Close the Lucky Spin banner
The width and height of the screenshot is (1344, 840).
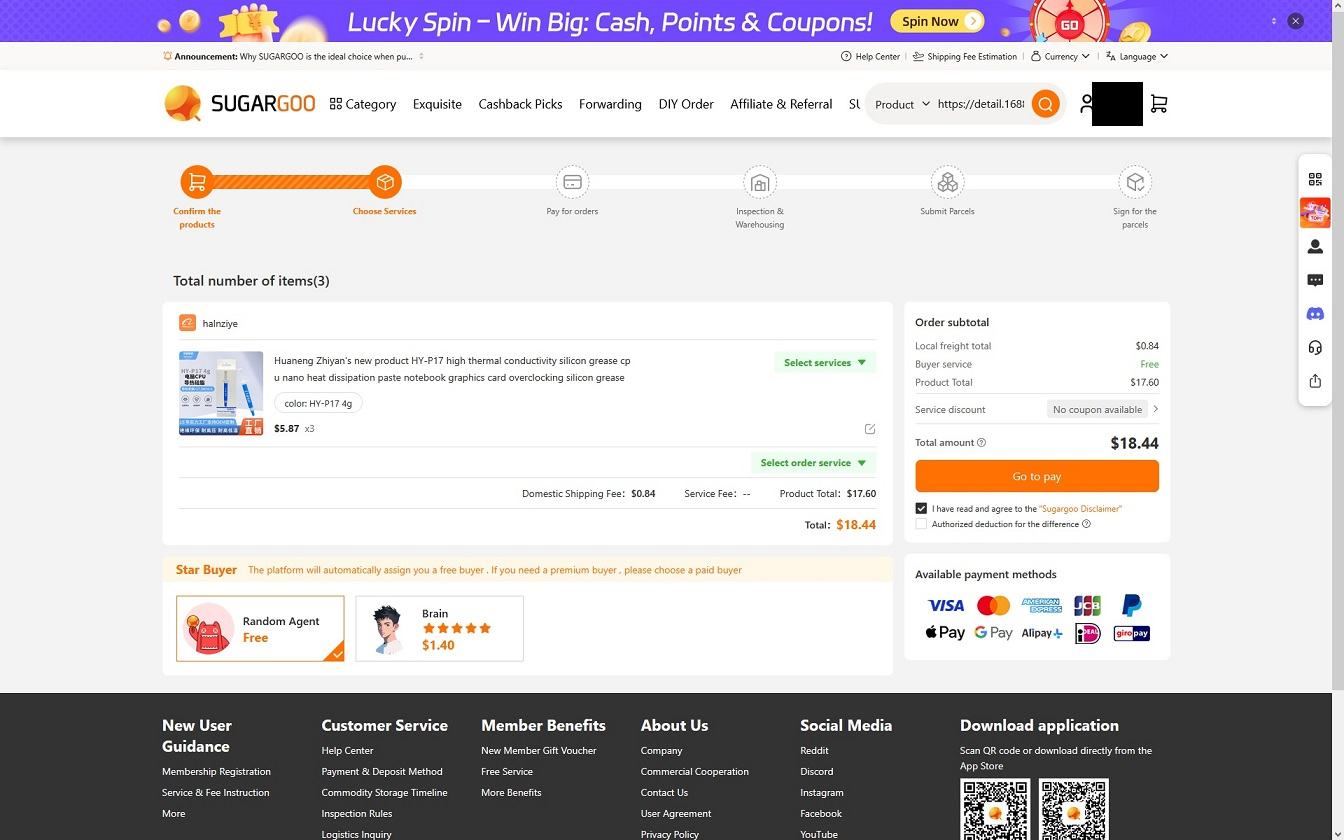(1295, 20)
